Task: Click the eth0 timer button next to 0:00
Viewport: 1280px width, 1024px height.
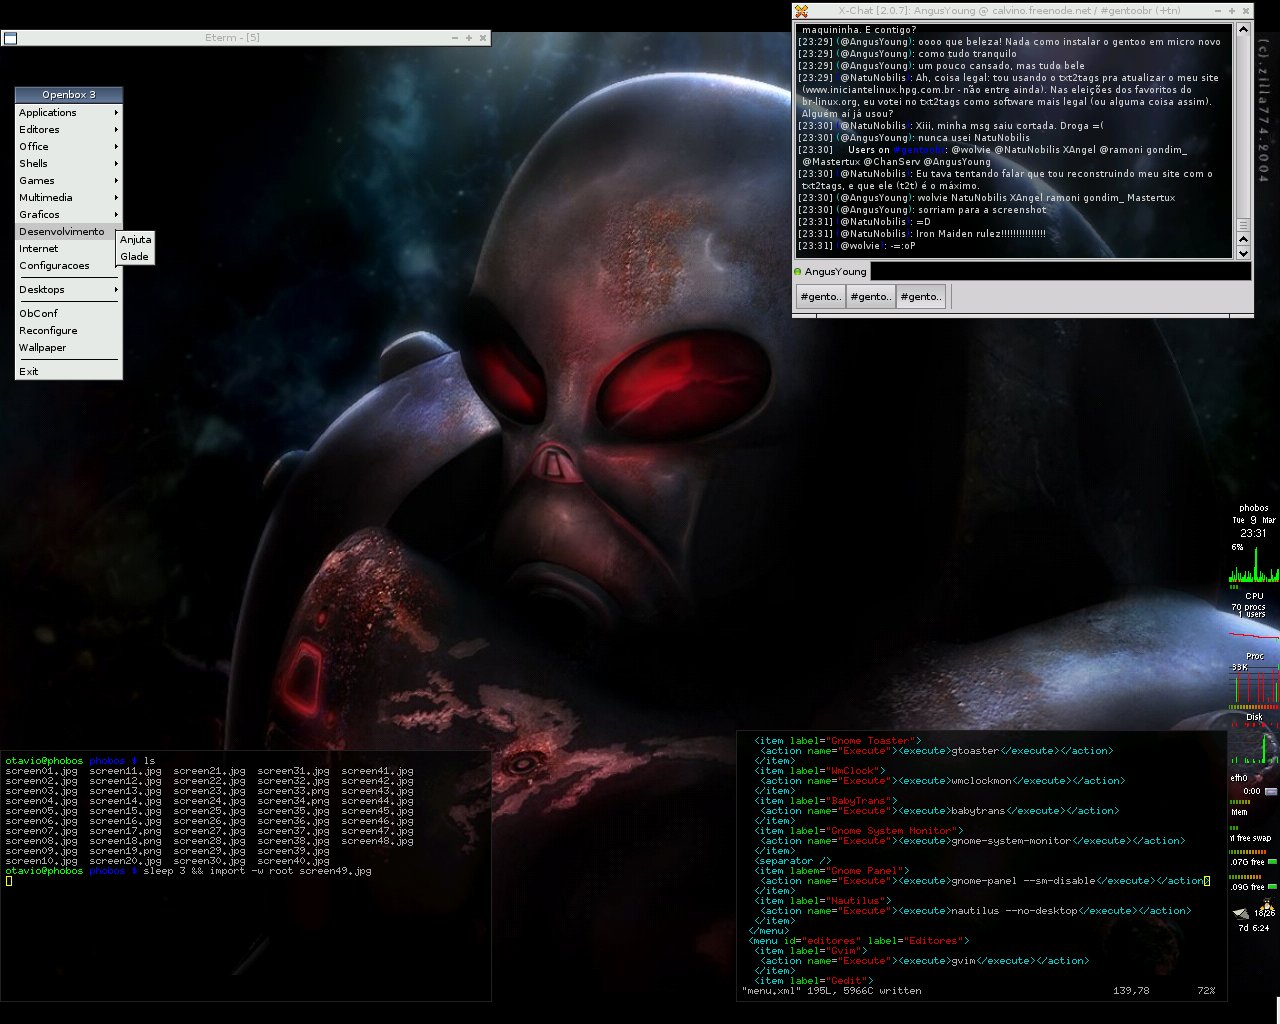Action: point(1271,790)
